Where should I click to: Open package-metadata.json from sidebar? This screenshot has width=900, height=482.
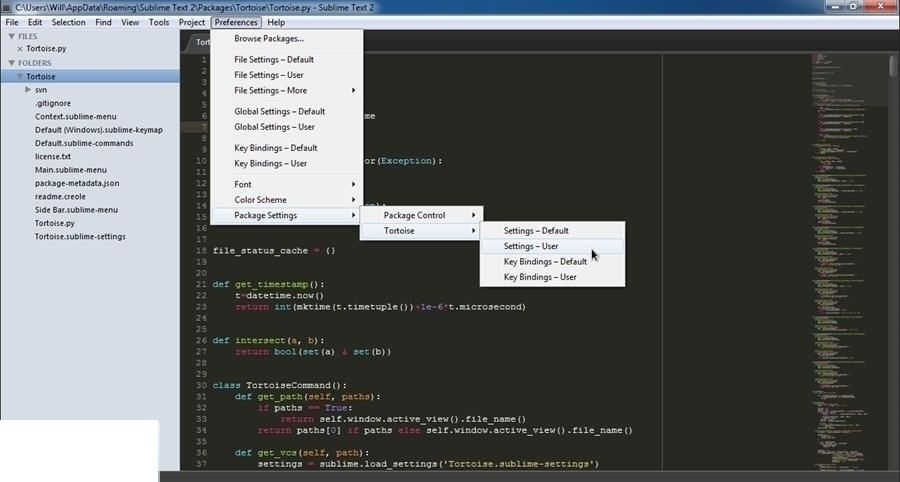(x=77, y=183)
